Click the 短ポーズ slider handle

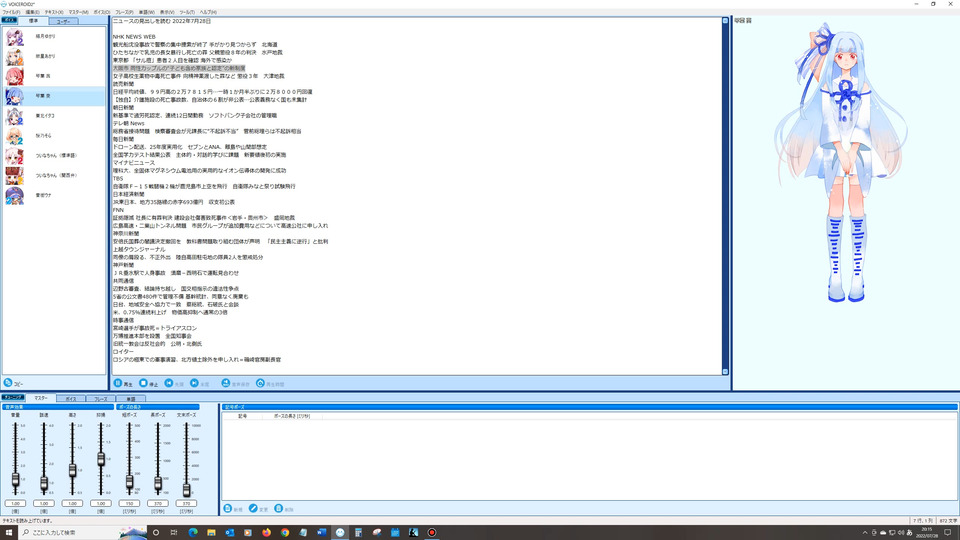(129, 482)
